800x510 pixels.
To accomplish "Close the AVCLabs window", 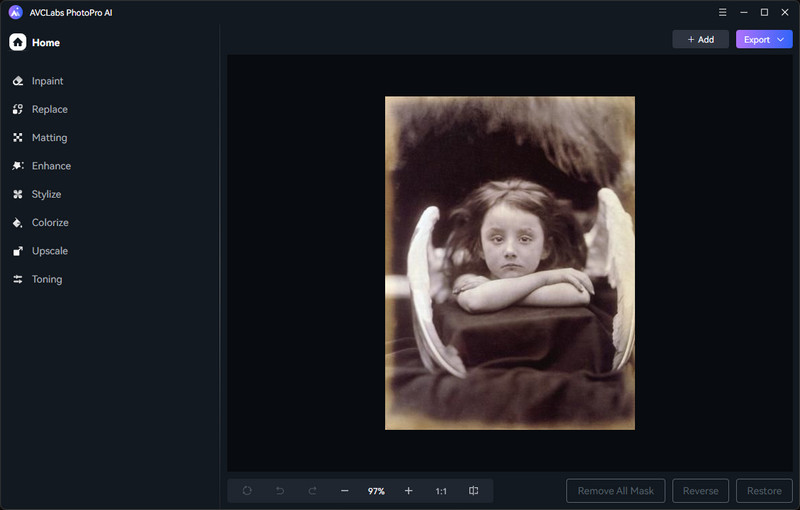I will coord(785,12).
